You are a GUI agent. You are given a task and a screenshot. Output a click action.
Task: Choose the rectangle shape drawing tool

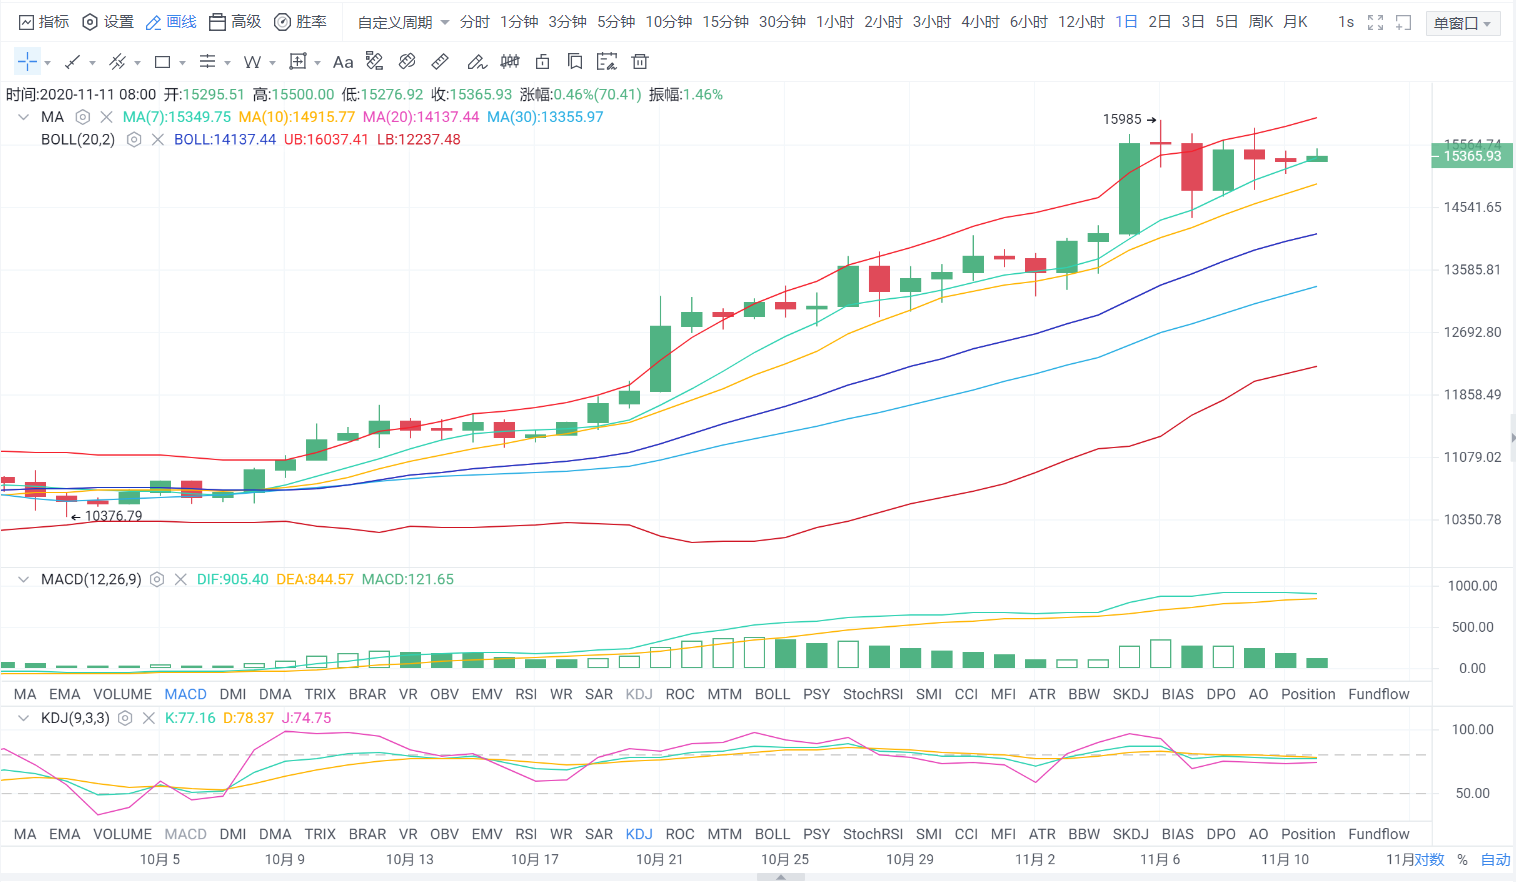(x=162, y=62)
